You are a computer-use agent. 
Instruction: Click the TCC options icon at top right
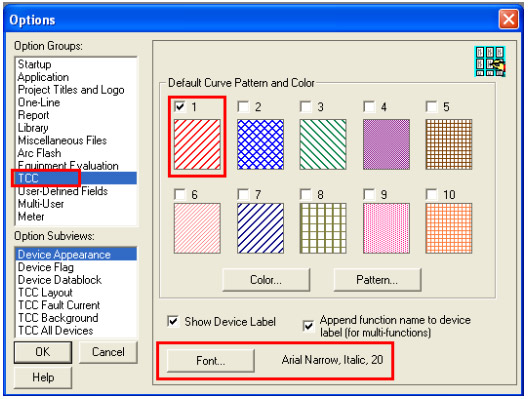pyautogui.click(x=490, y=61)
